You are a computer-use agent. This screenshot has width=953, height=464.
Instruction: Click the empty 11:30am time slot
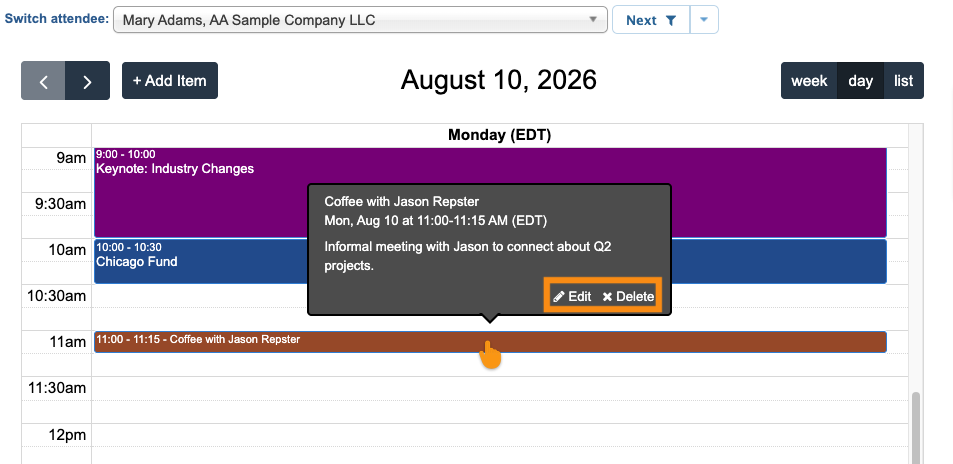pos(490,388)
